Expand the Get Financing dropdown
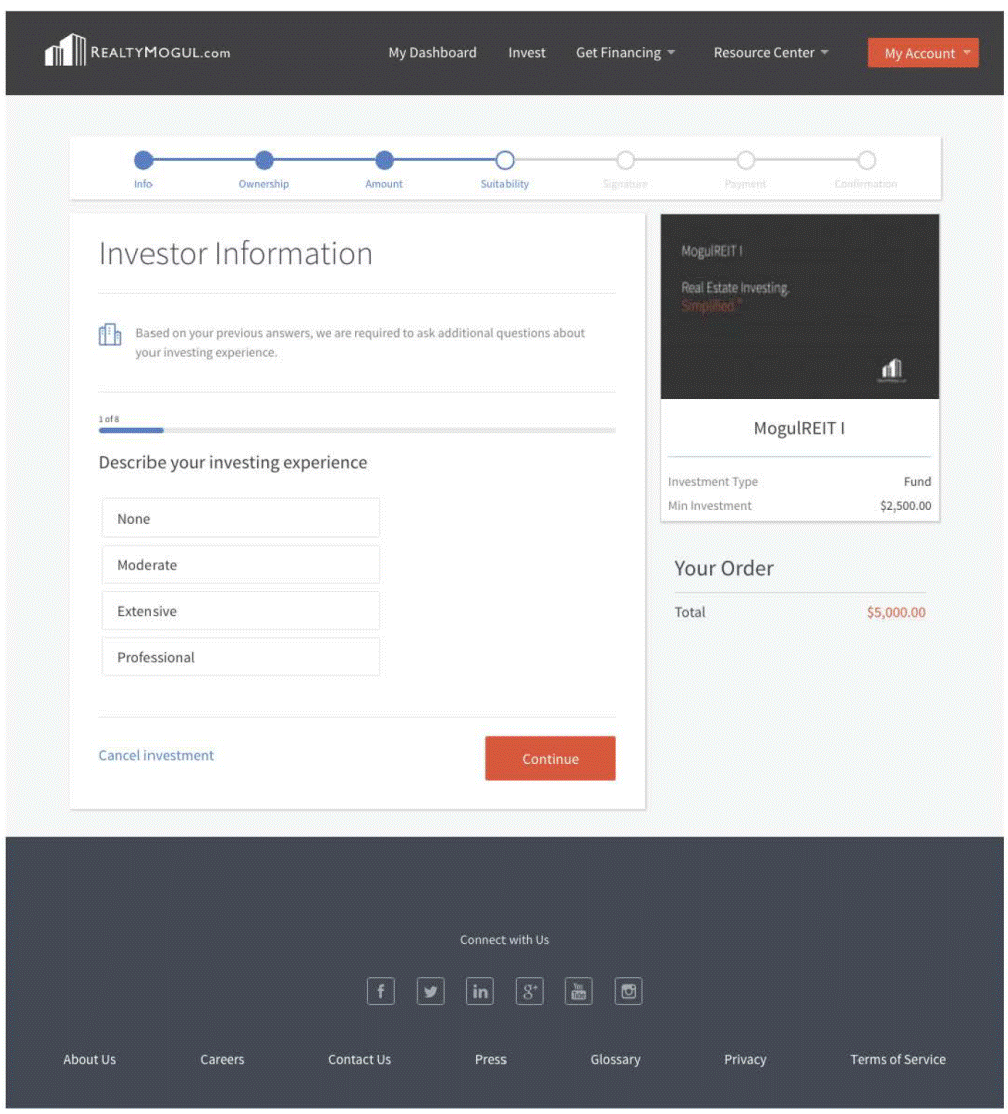 tap(625, 53)
